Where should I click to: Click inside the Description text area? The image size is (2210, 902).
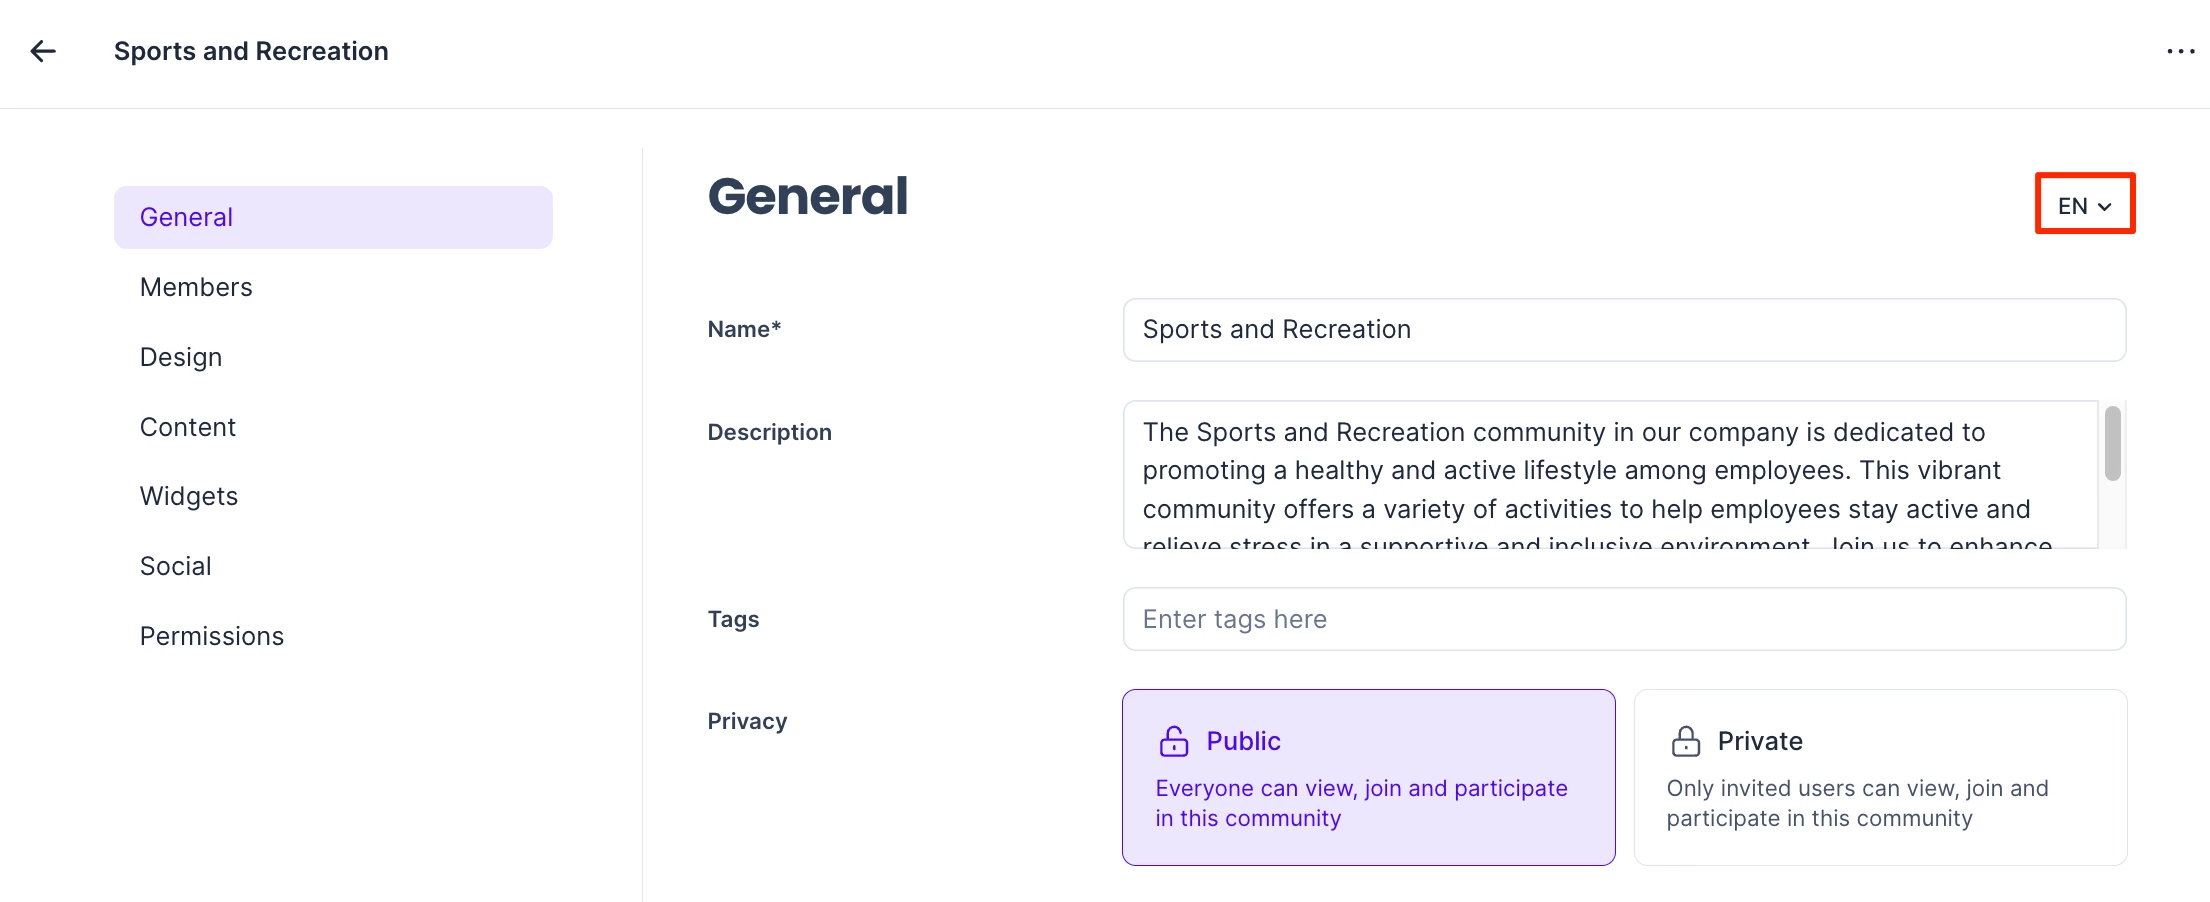1610,474
